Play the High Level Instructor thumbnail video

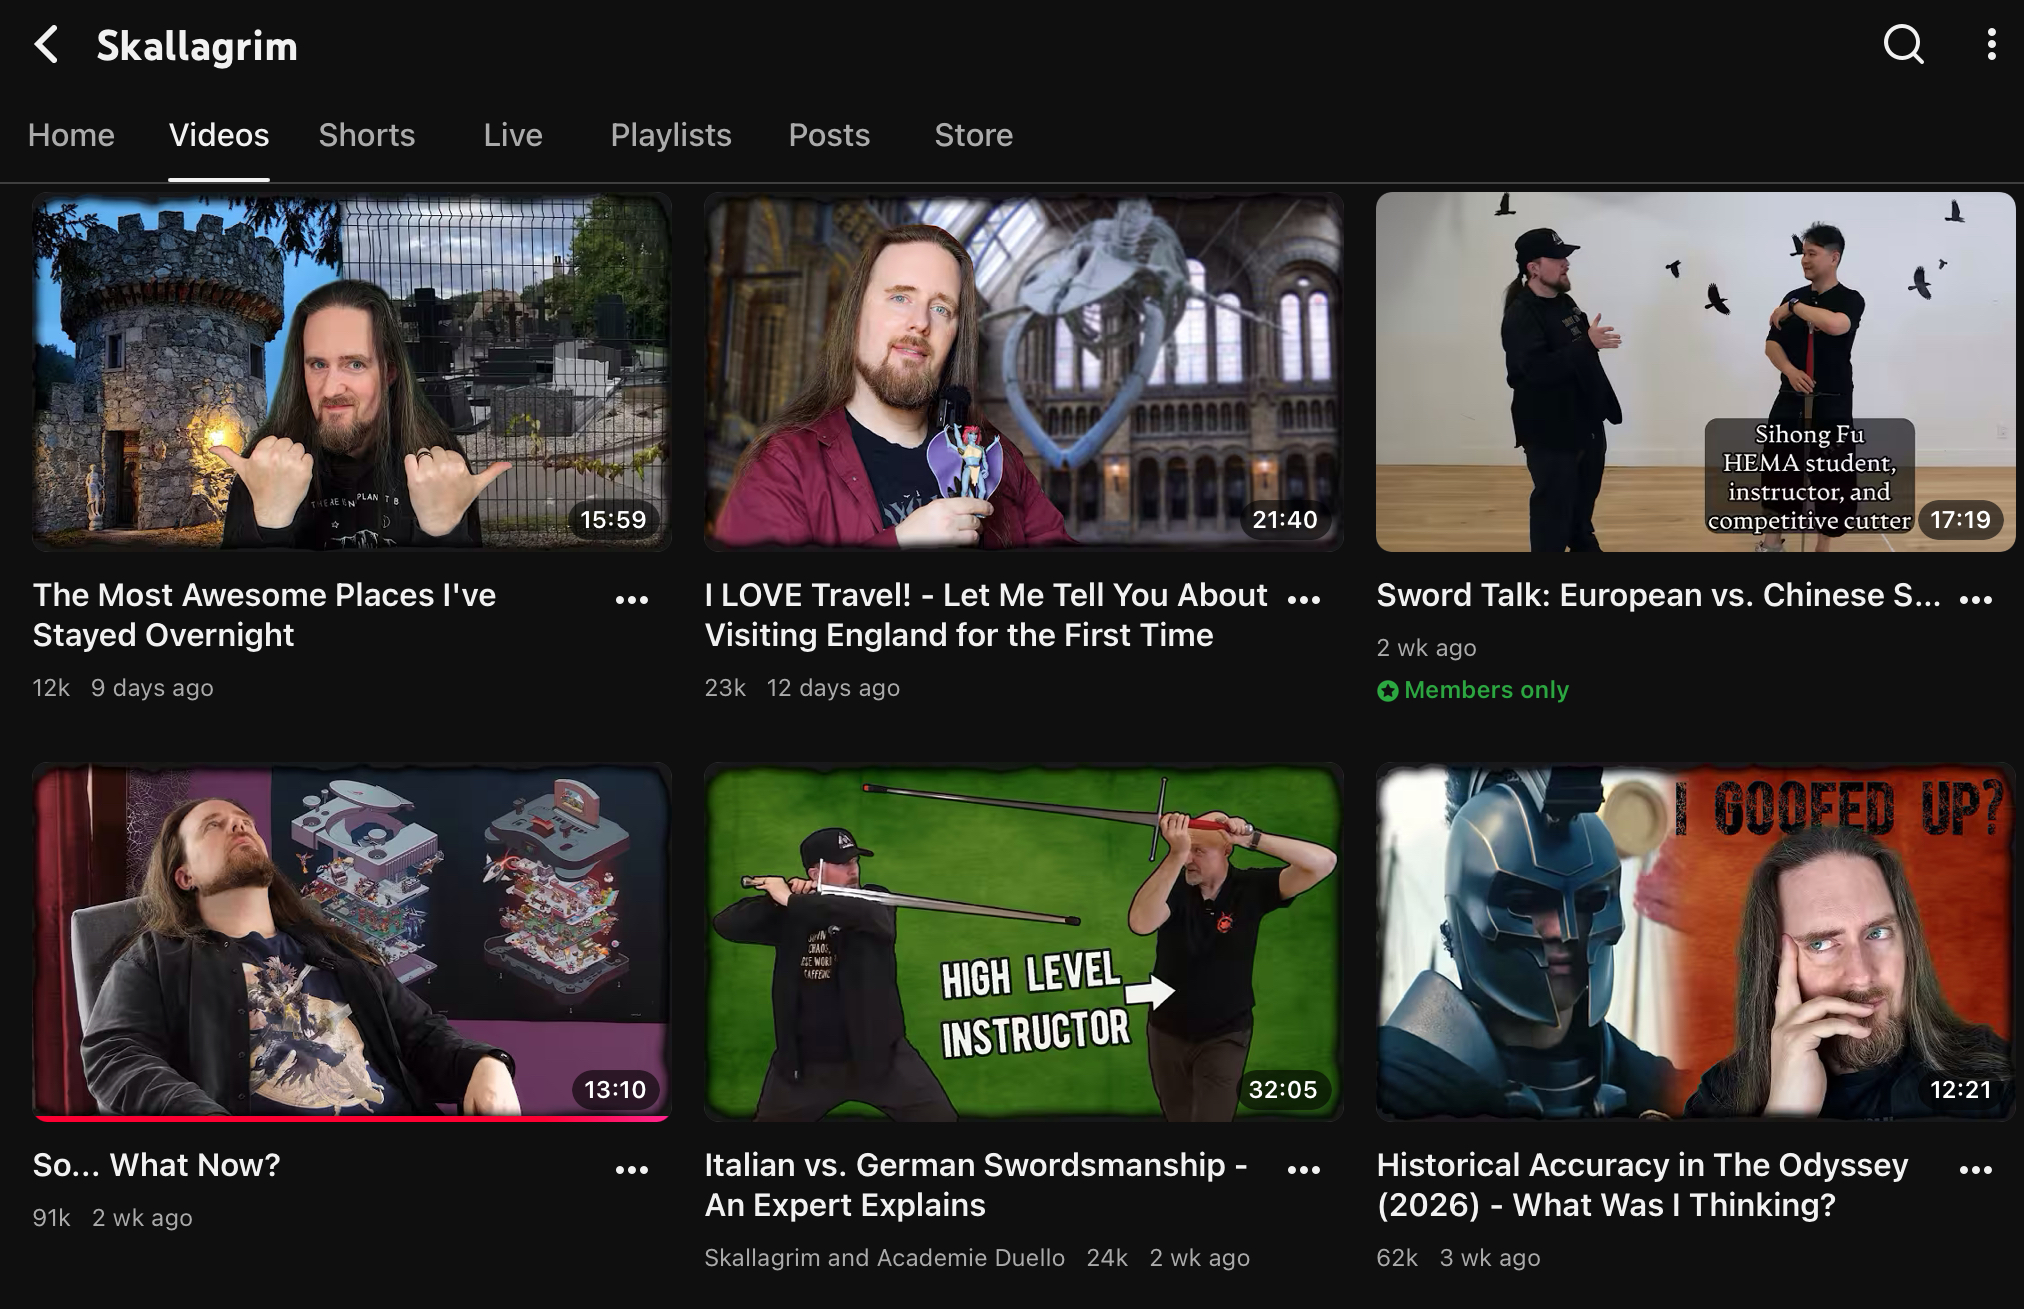(1024, 942)
